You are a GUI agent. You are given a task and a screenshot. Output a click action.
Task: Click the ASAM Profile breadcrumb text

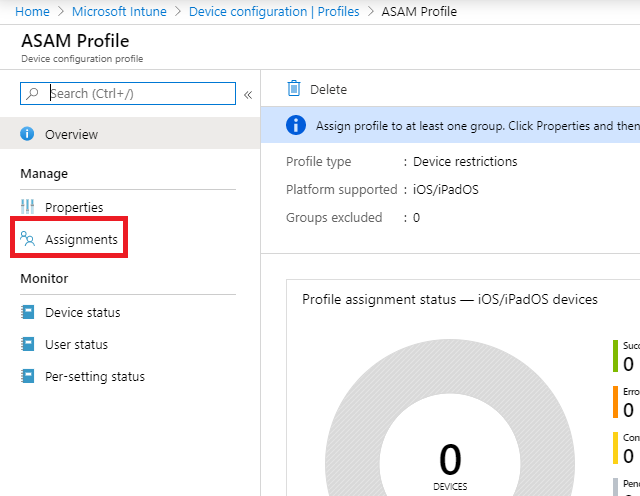point(419,11)
